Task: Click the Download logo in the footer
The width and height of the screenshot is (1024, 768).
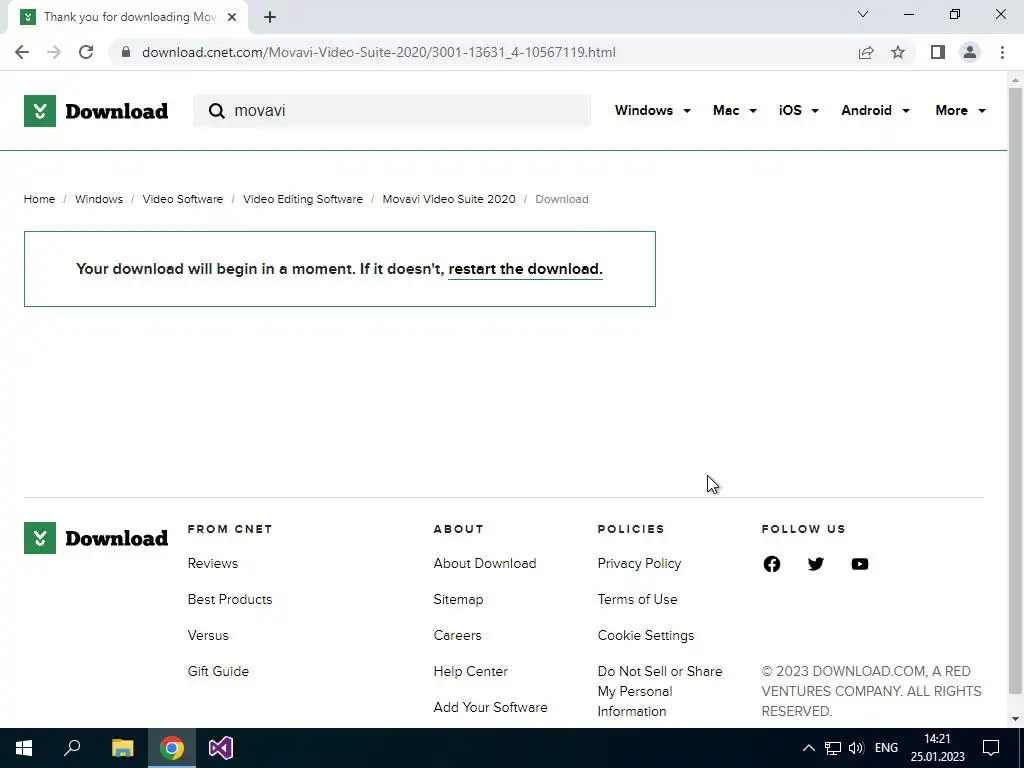Action: click(x=96, y=538)
